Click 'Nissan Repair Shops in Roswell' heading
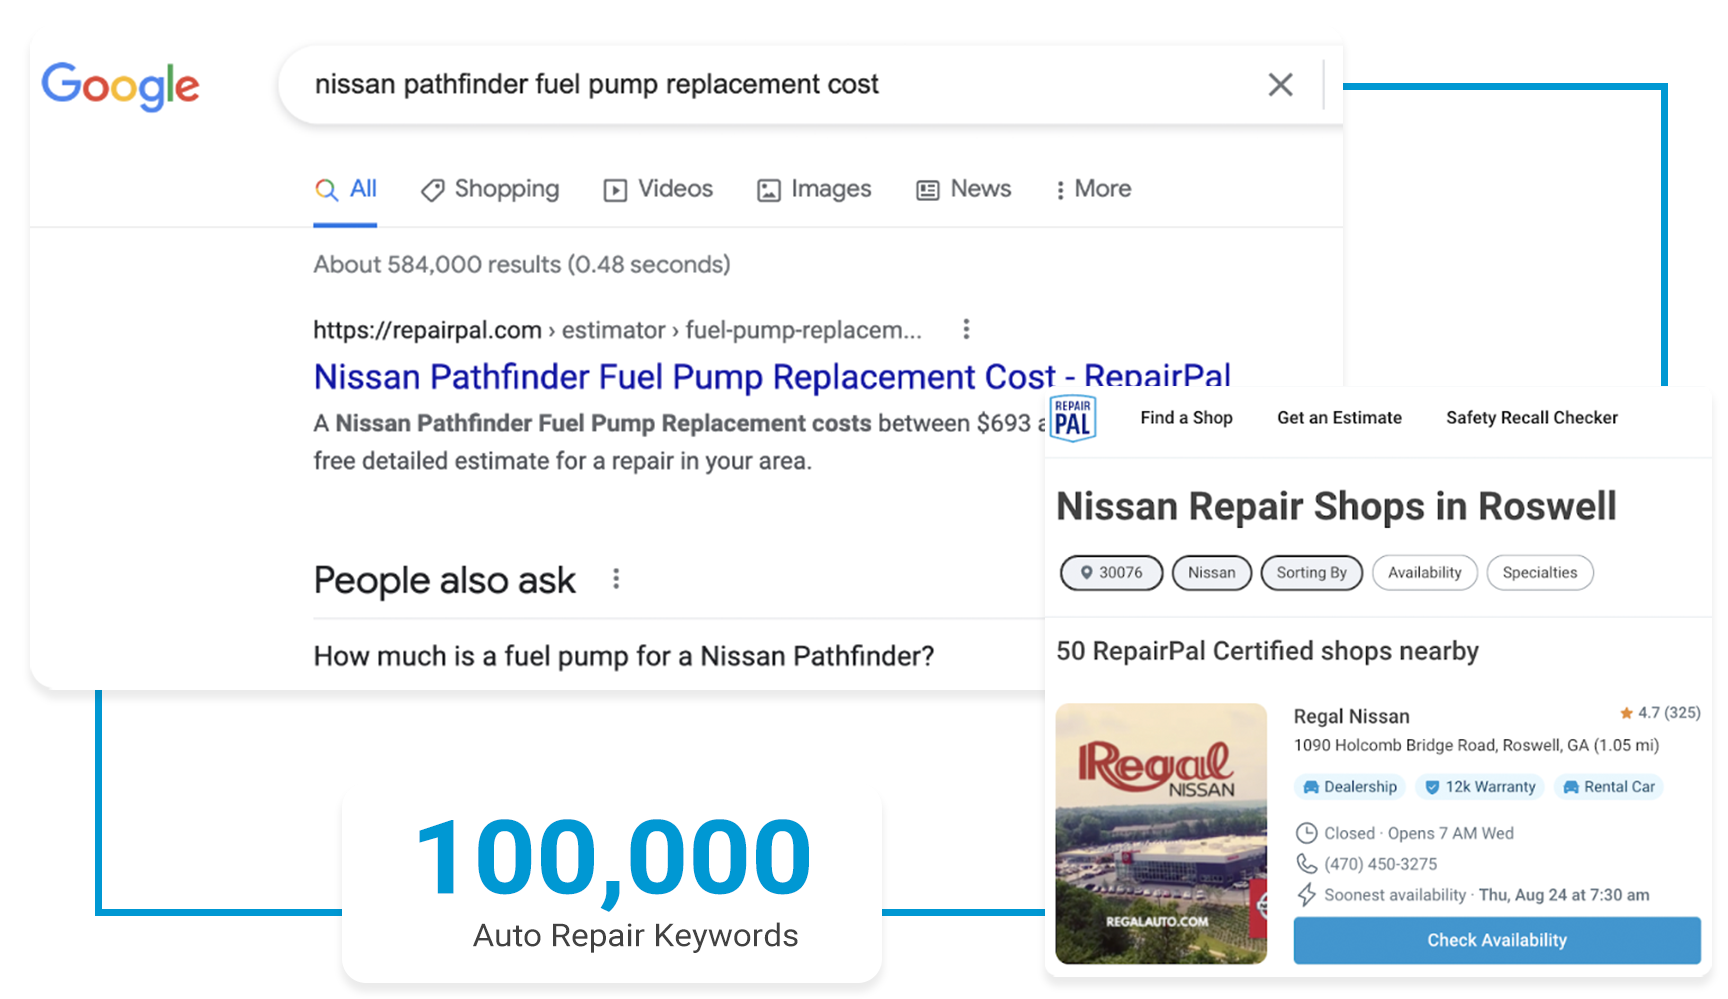The width and height of the screenshot is (1728, 999). (1336, 507)
